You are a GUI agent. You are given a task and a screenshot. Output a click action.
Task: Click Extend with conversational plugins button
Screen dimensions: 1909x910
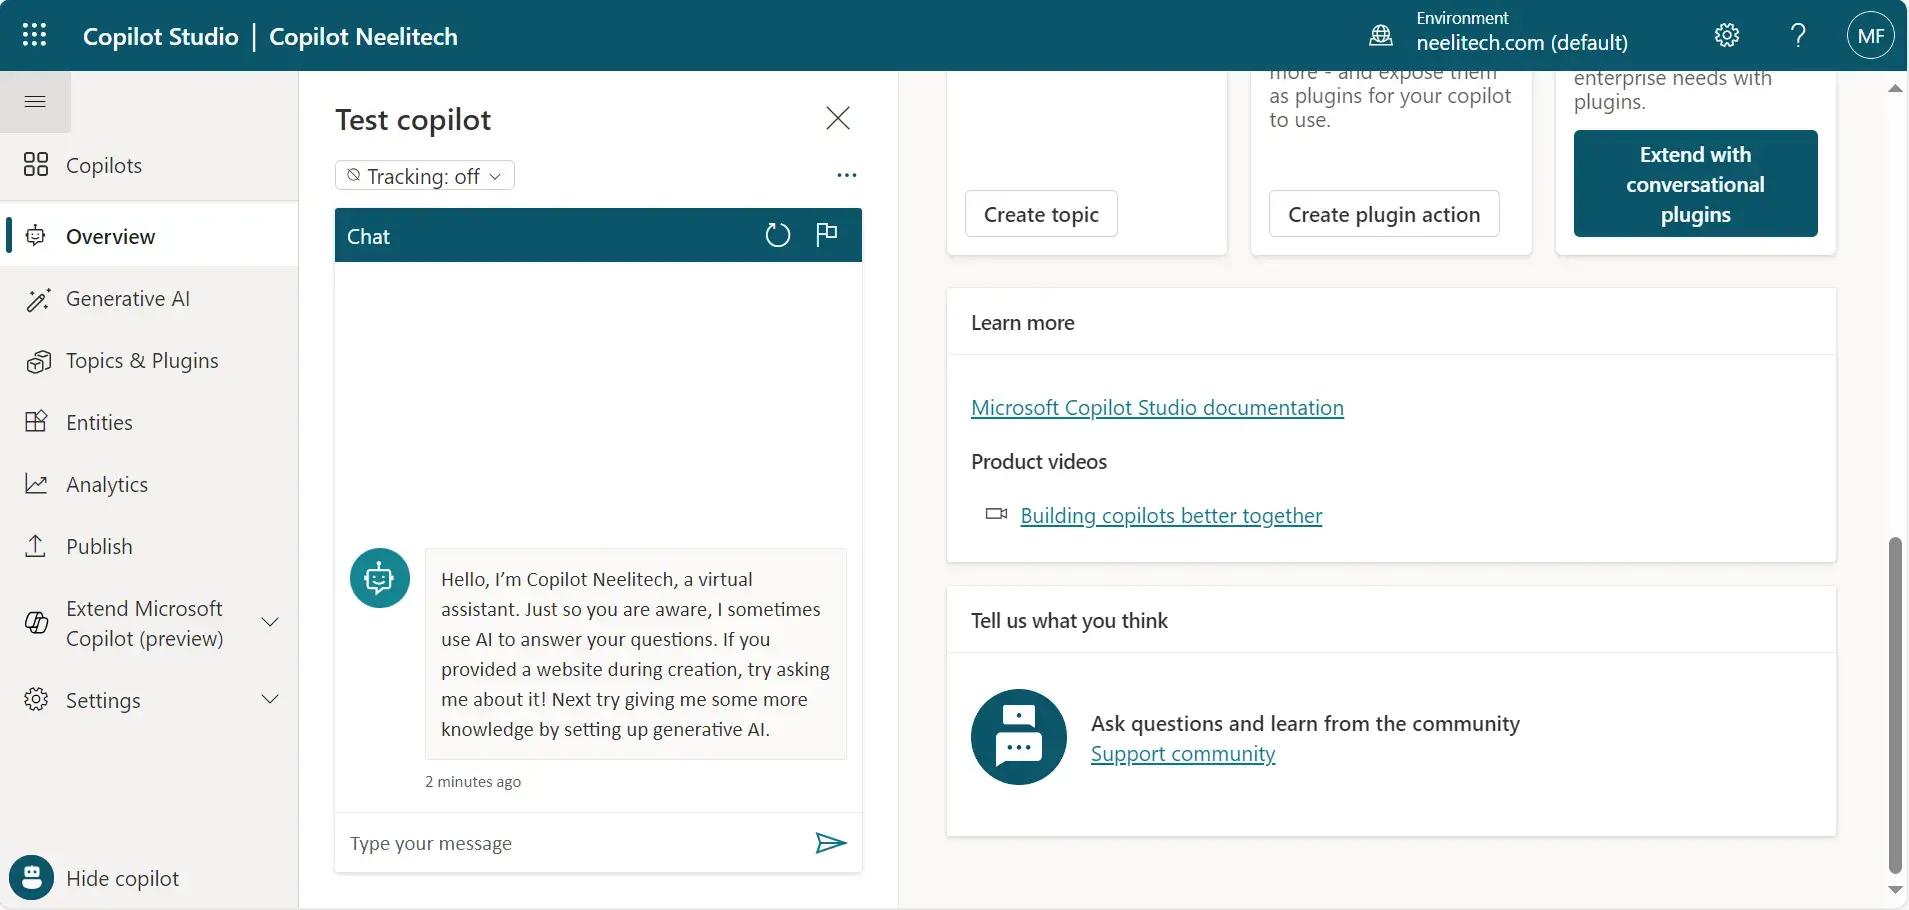point(1695,184)
